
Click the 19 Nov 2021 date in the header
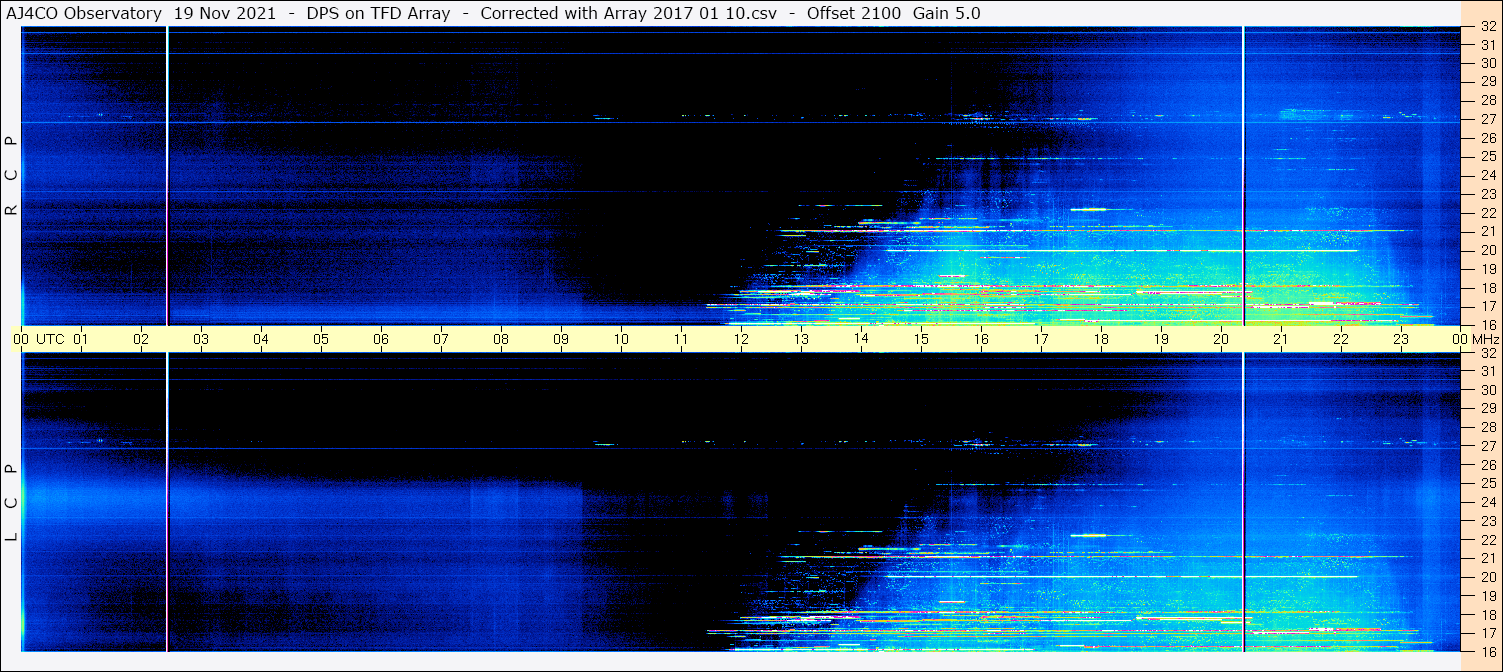[x=225, y=13]
